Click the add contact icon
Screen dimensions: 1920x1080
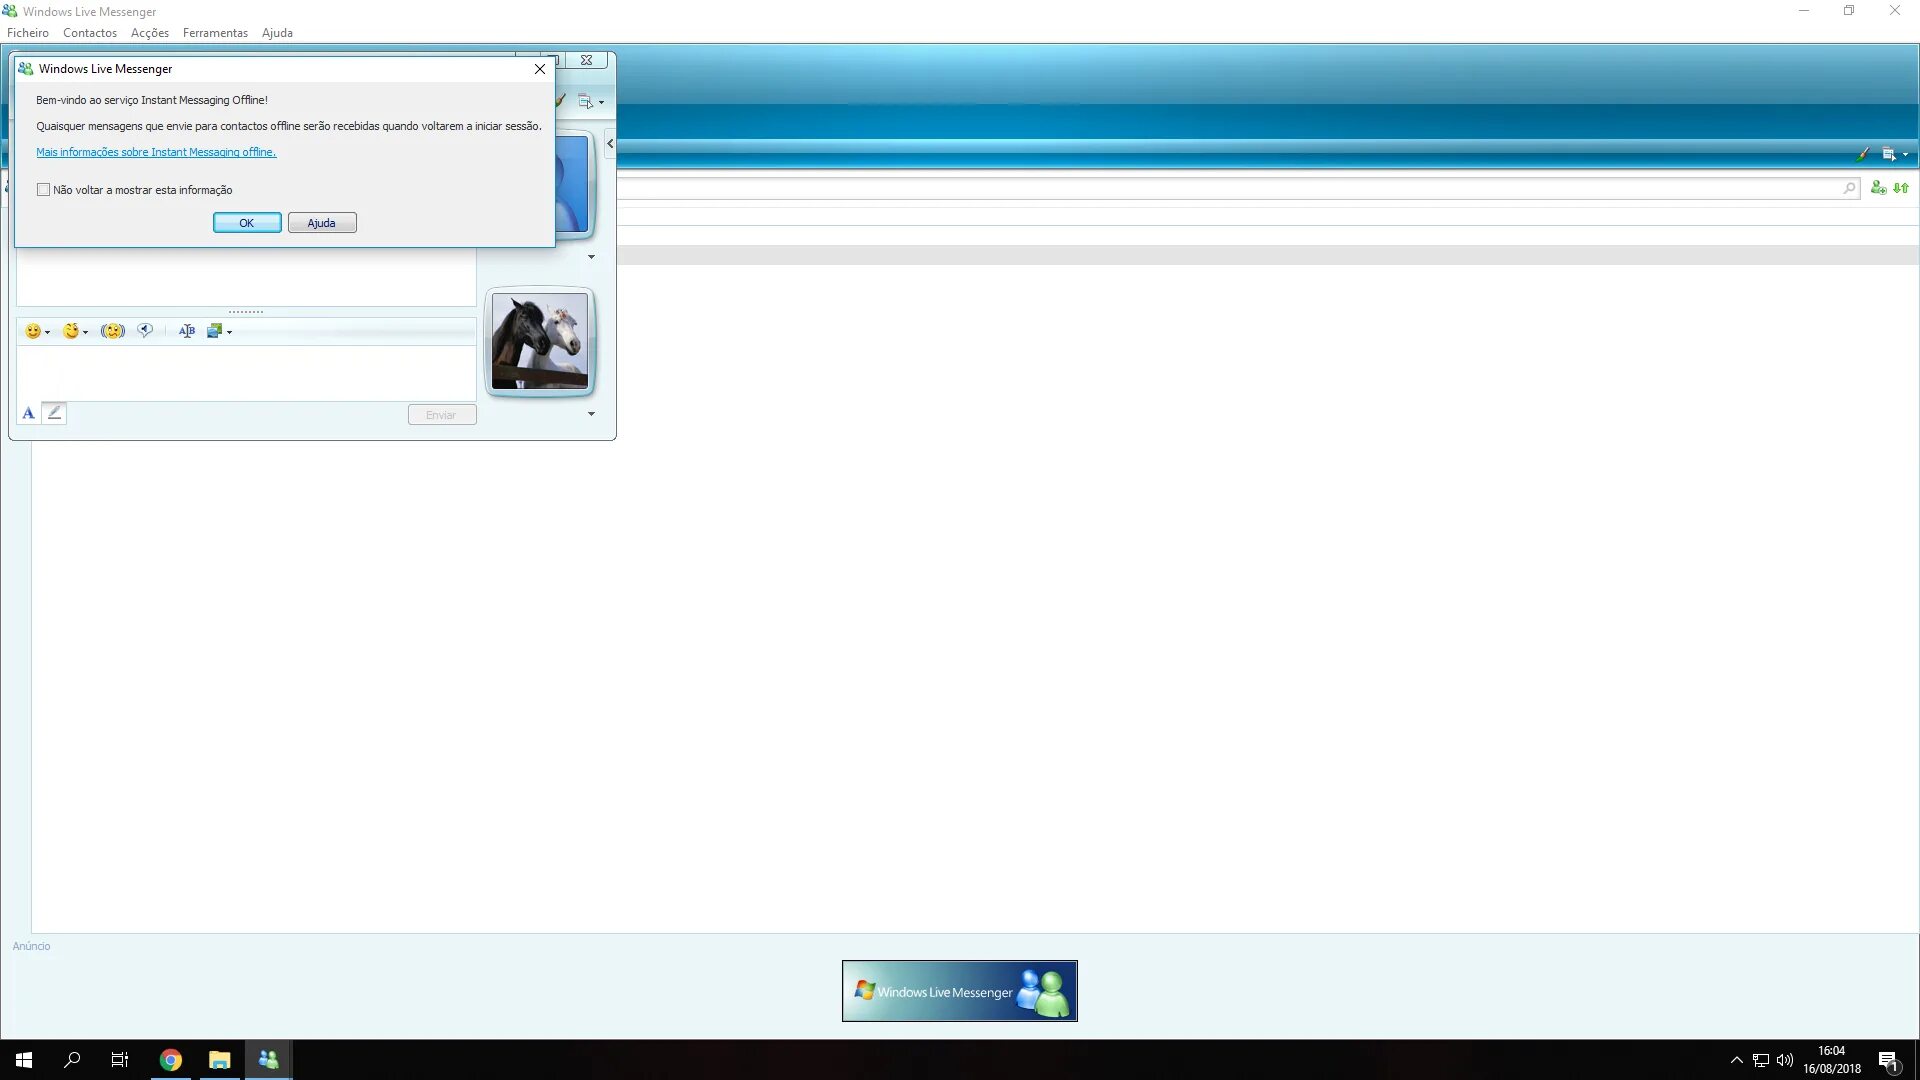click(1878, 188)
